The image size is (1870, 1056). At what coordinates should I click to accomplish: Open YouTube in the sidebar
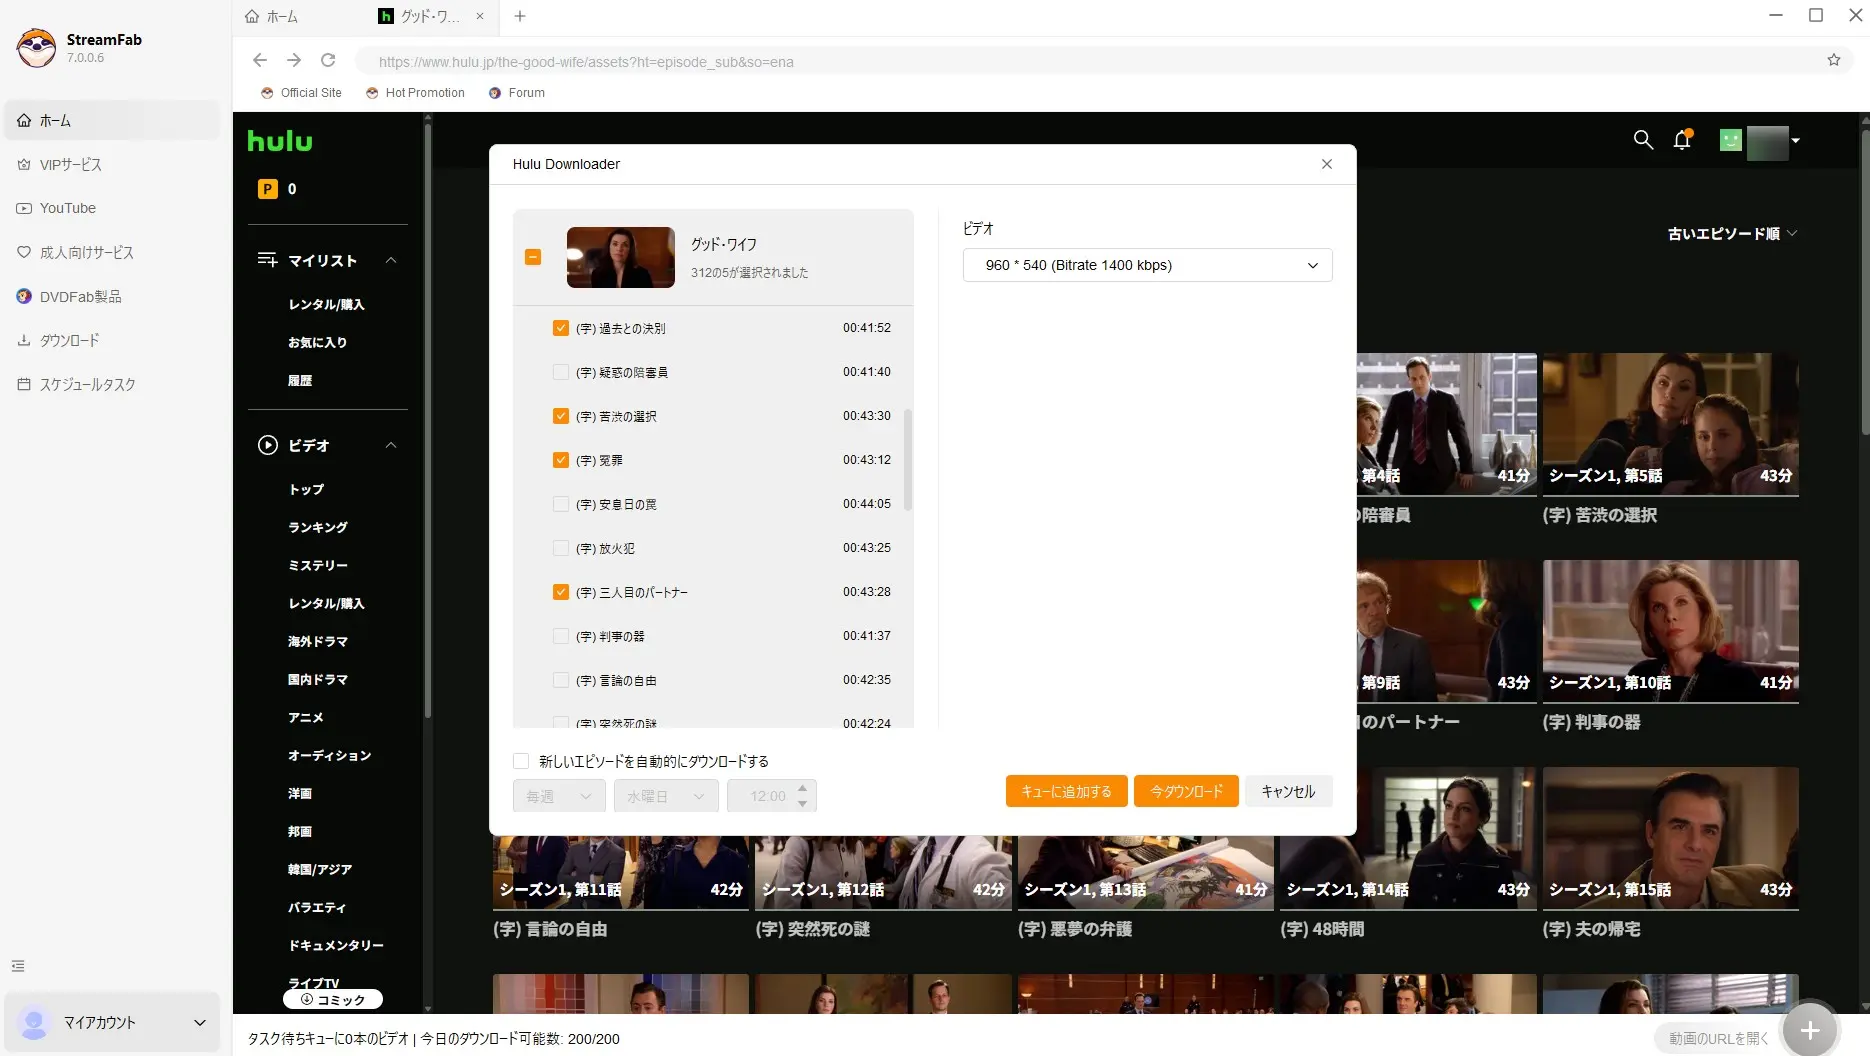[112, 208]
